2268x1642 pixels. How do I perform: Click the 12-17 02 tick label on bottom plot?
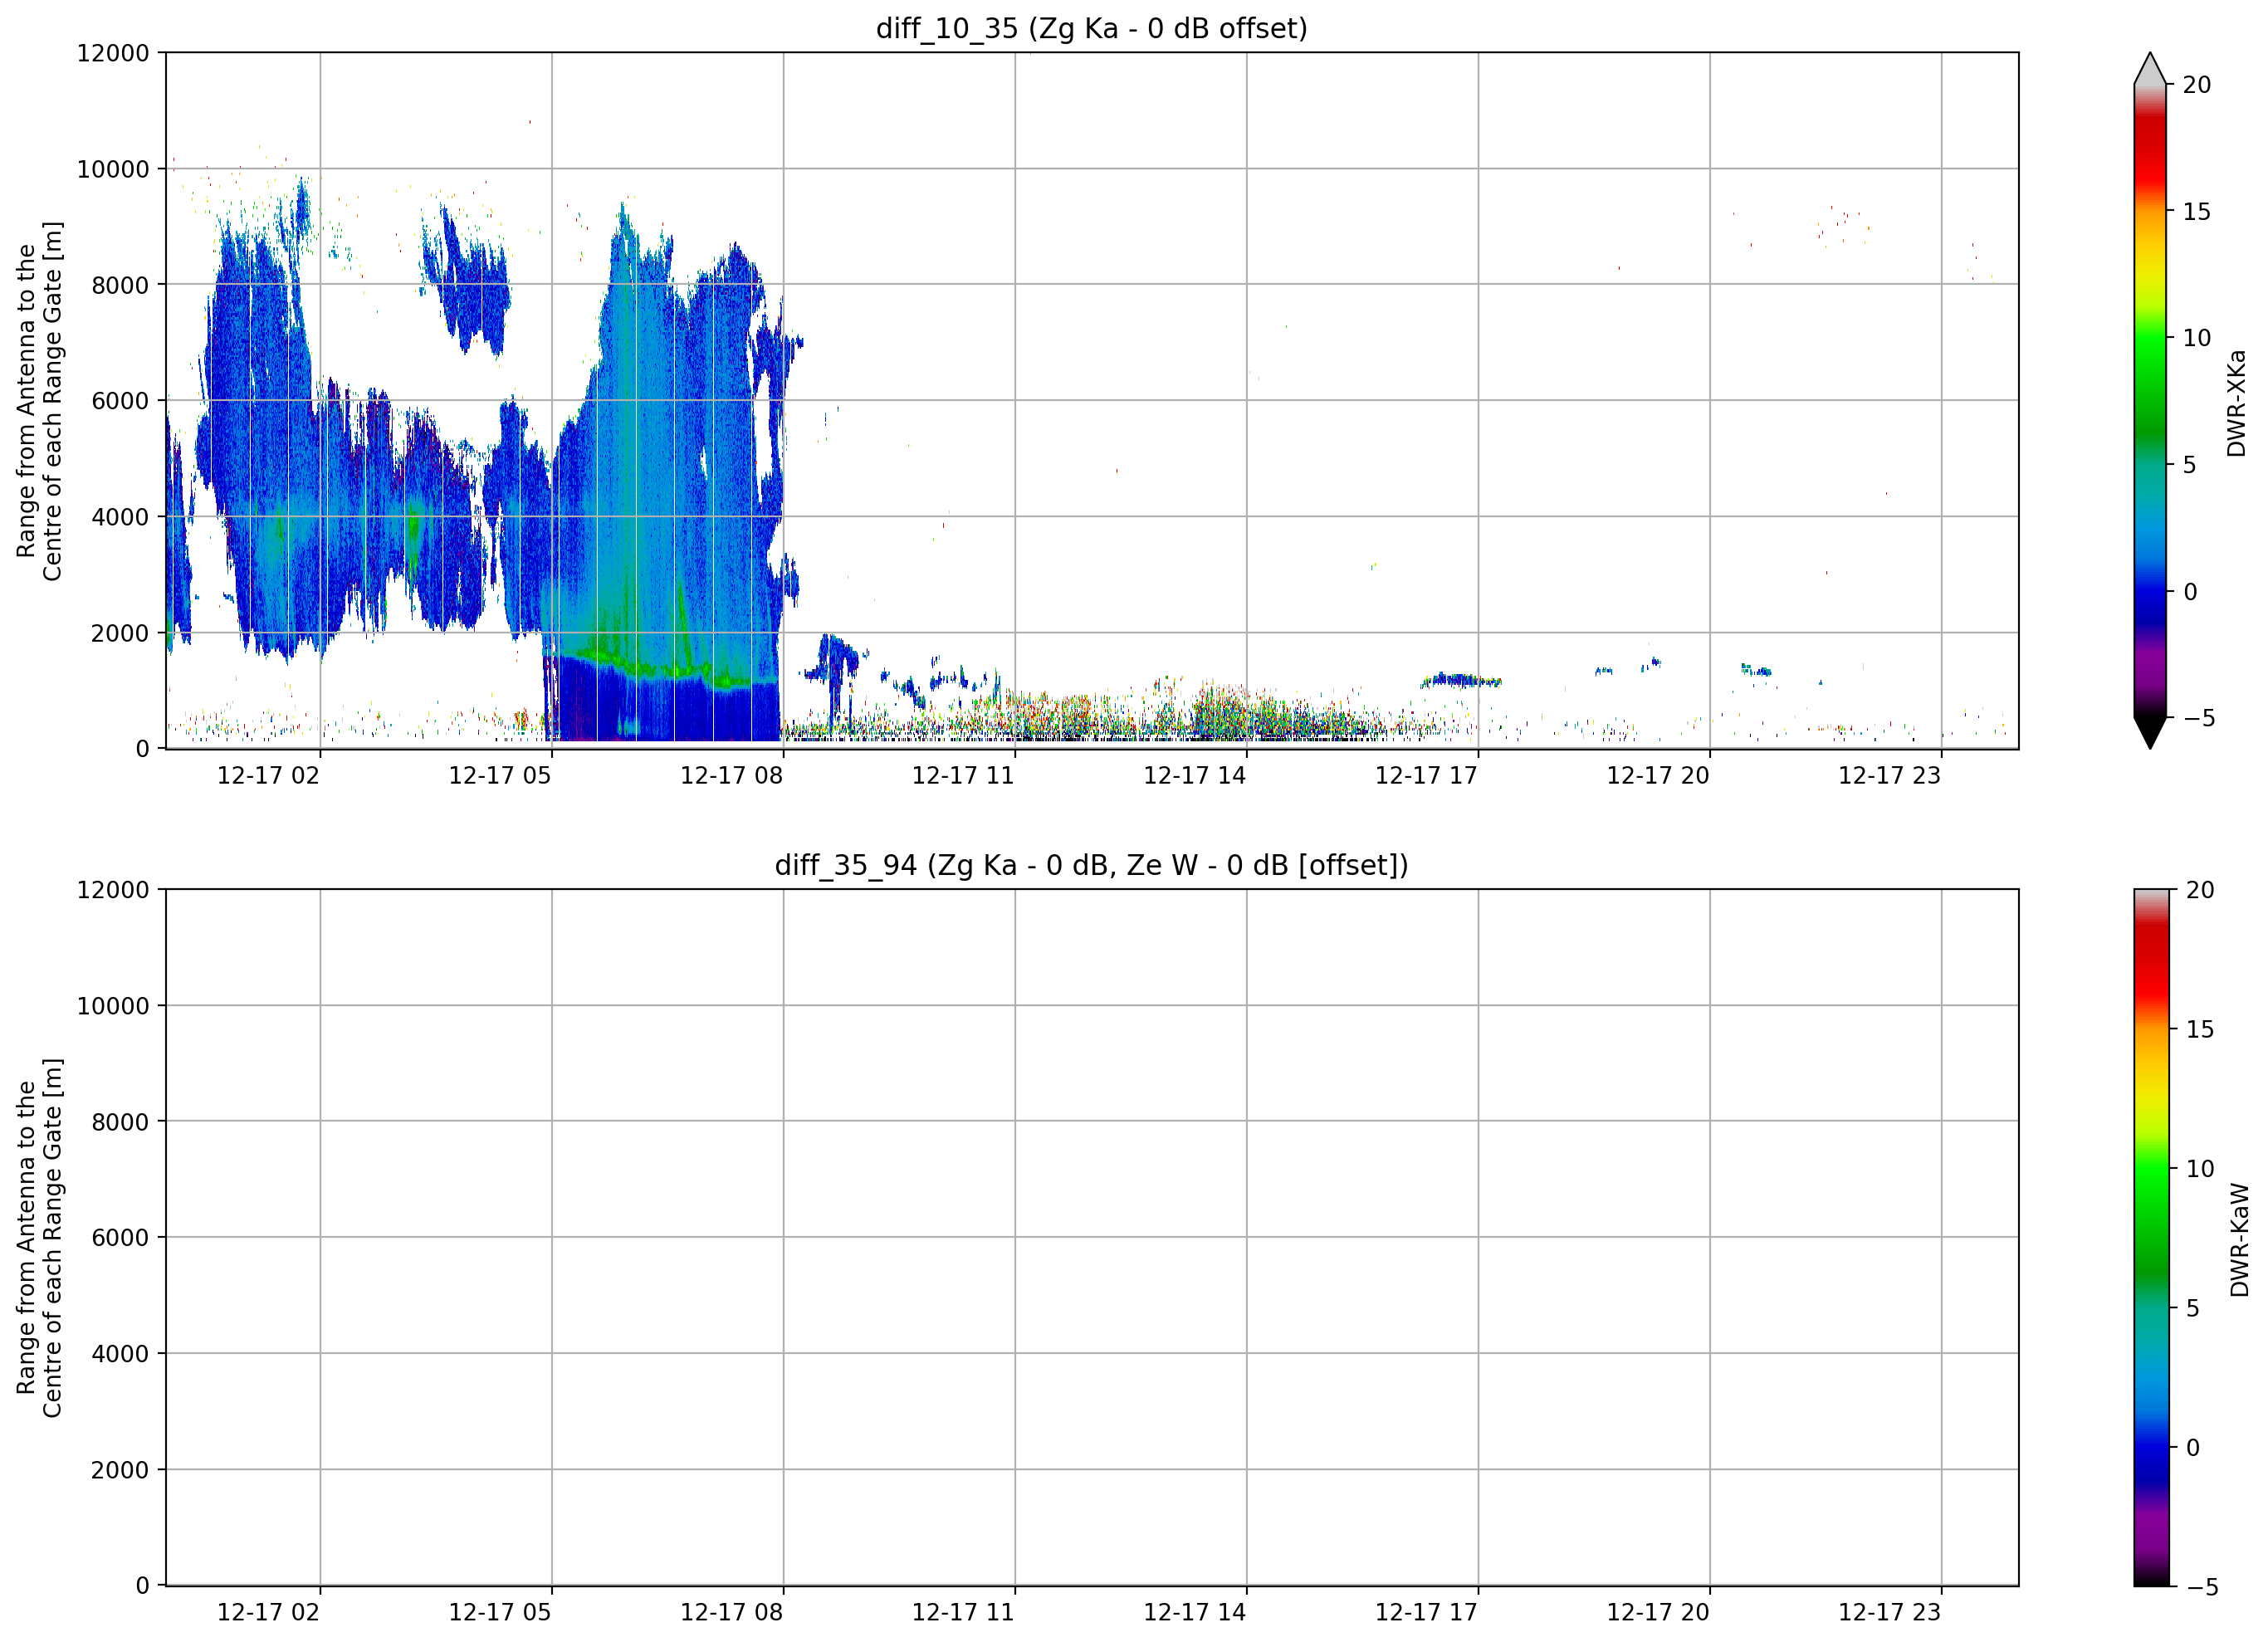pos(268,1612)
